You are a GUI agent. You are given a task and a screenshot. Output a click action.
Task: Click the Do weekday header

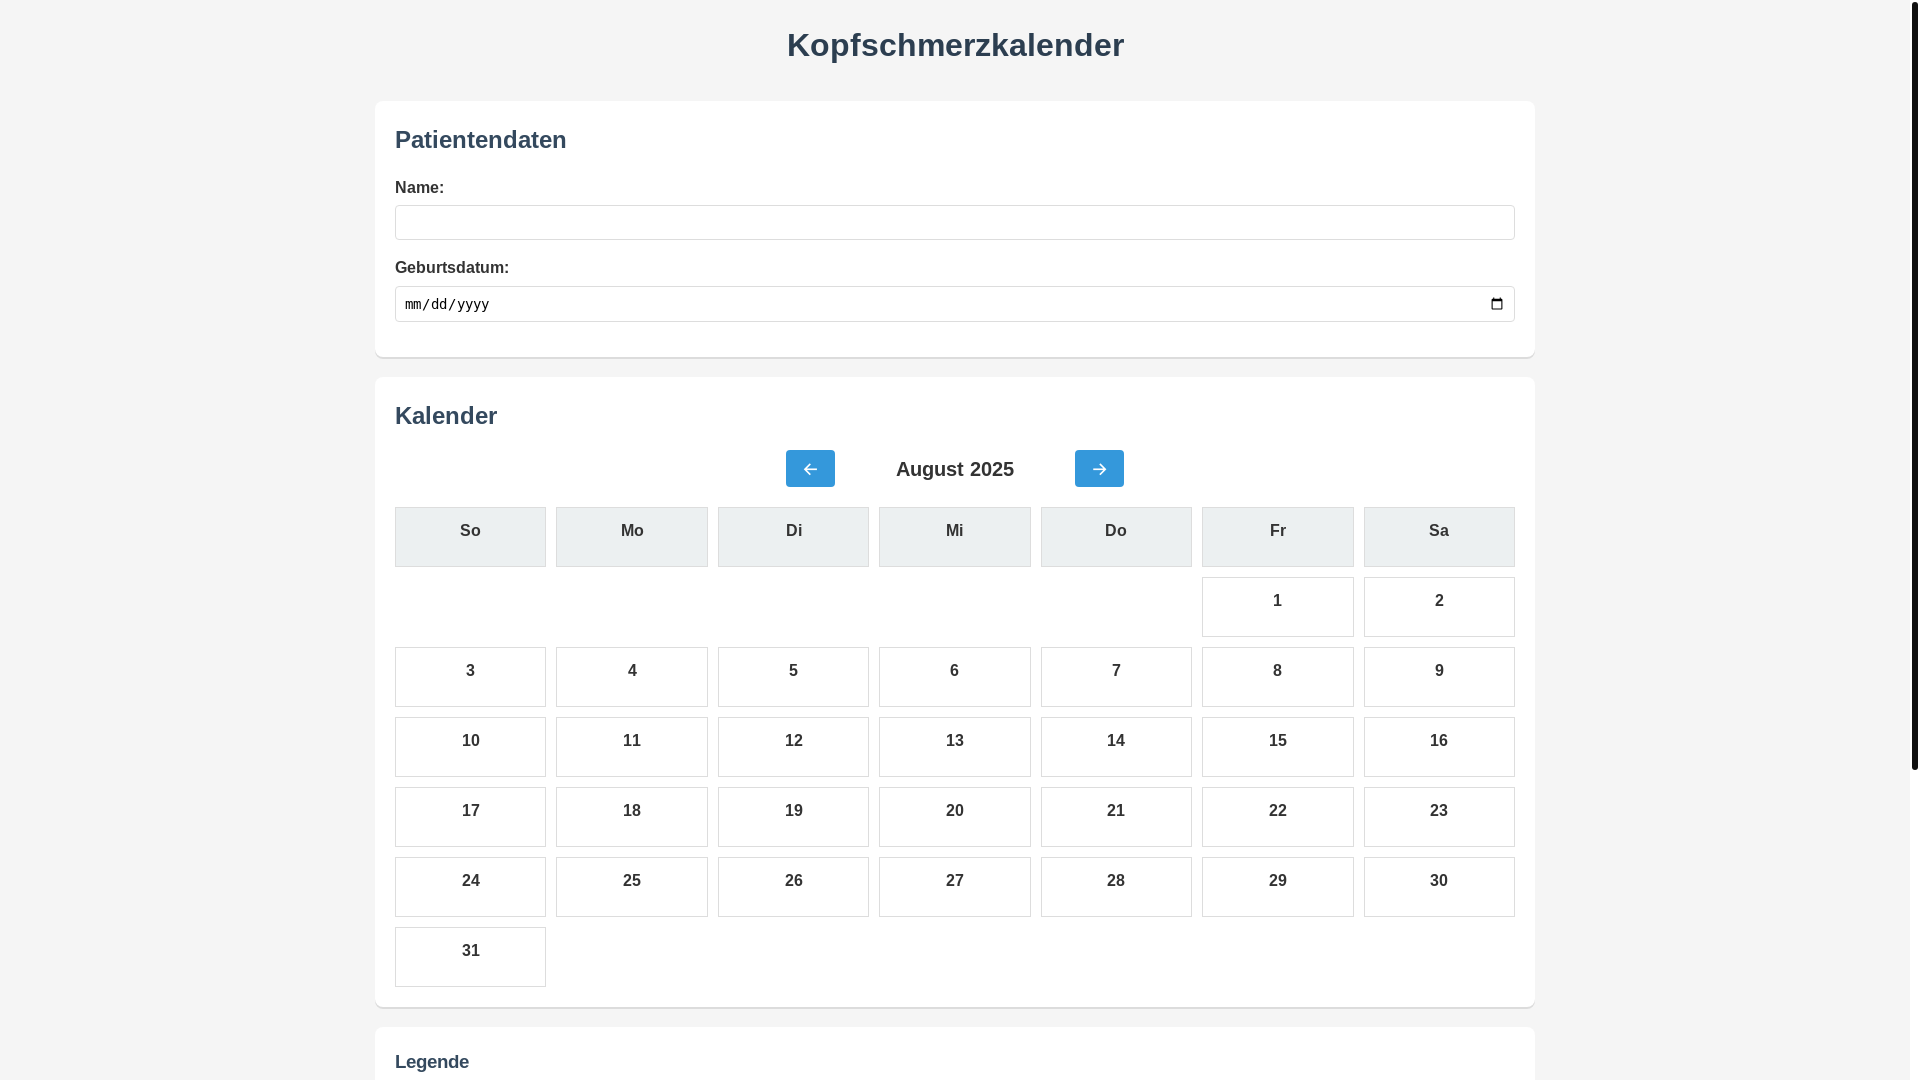1116,537
